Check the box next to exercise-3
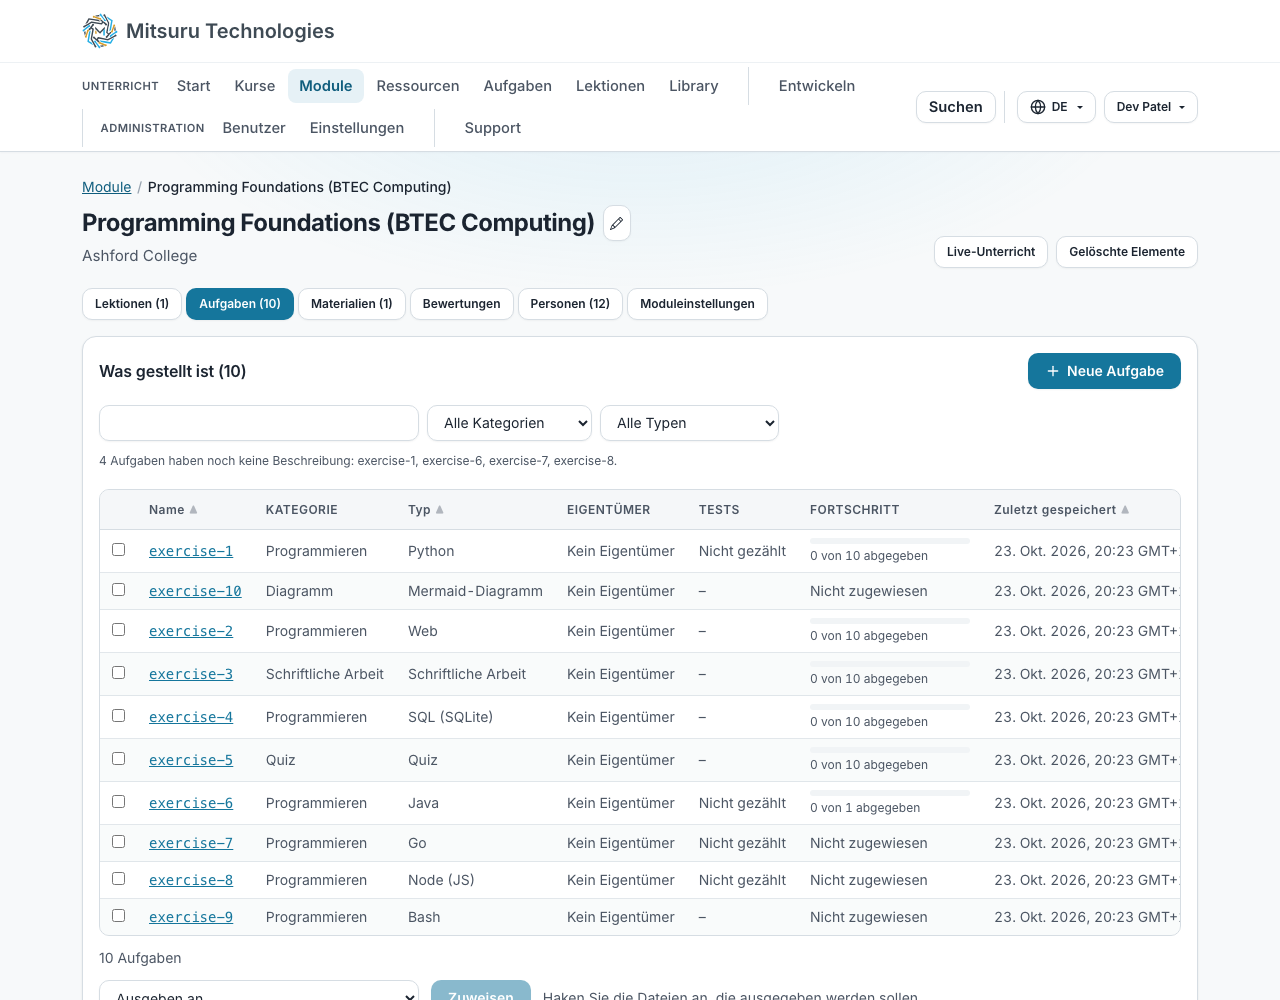1280x1000 pixels. (119, 673)
